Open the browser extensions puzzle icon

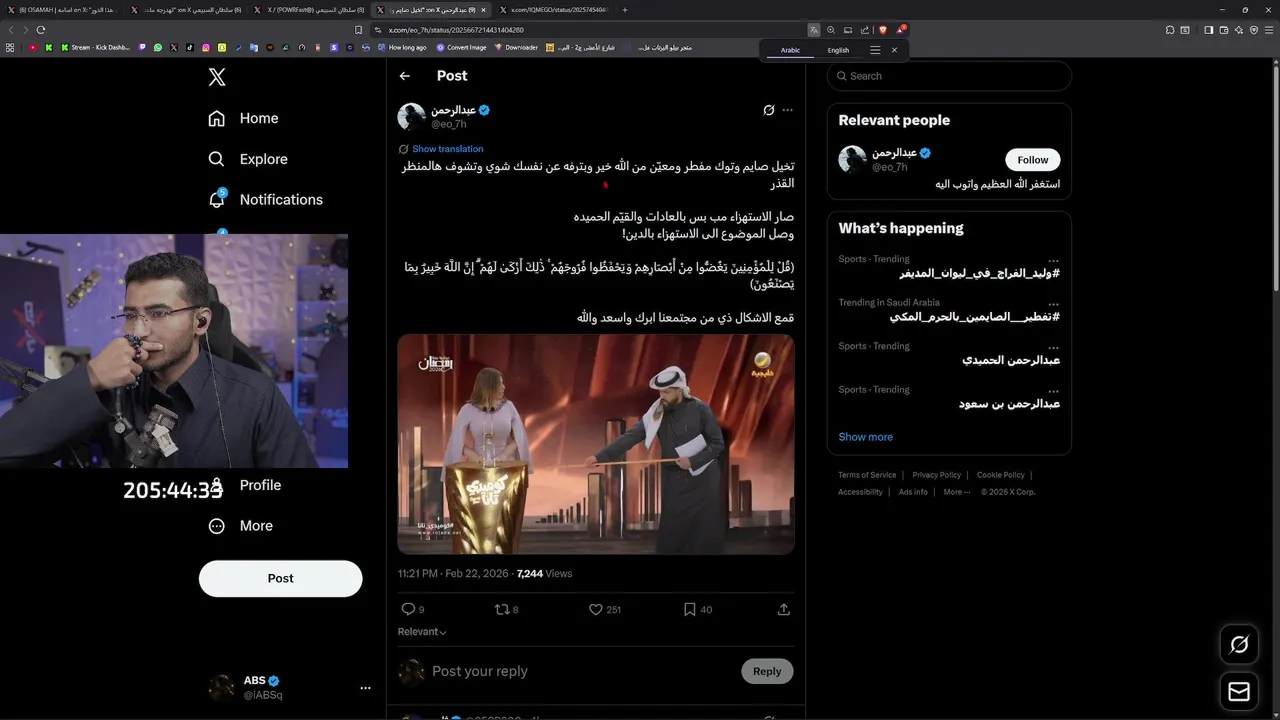(x=1170, y=30)
